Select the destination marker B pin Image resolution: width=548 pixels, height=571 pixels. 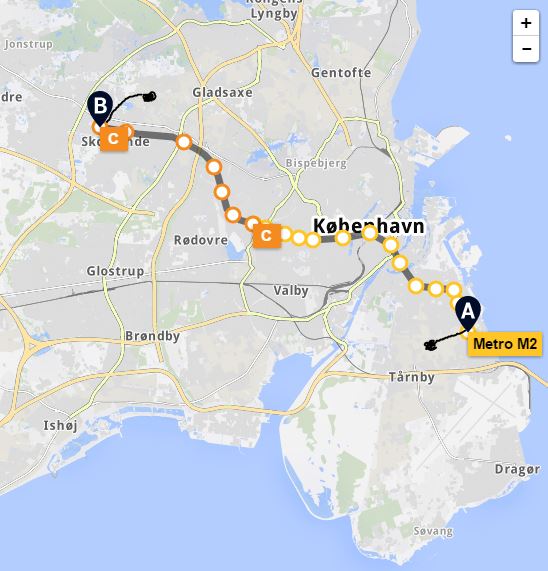point(100,109)
